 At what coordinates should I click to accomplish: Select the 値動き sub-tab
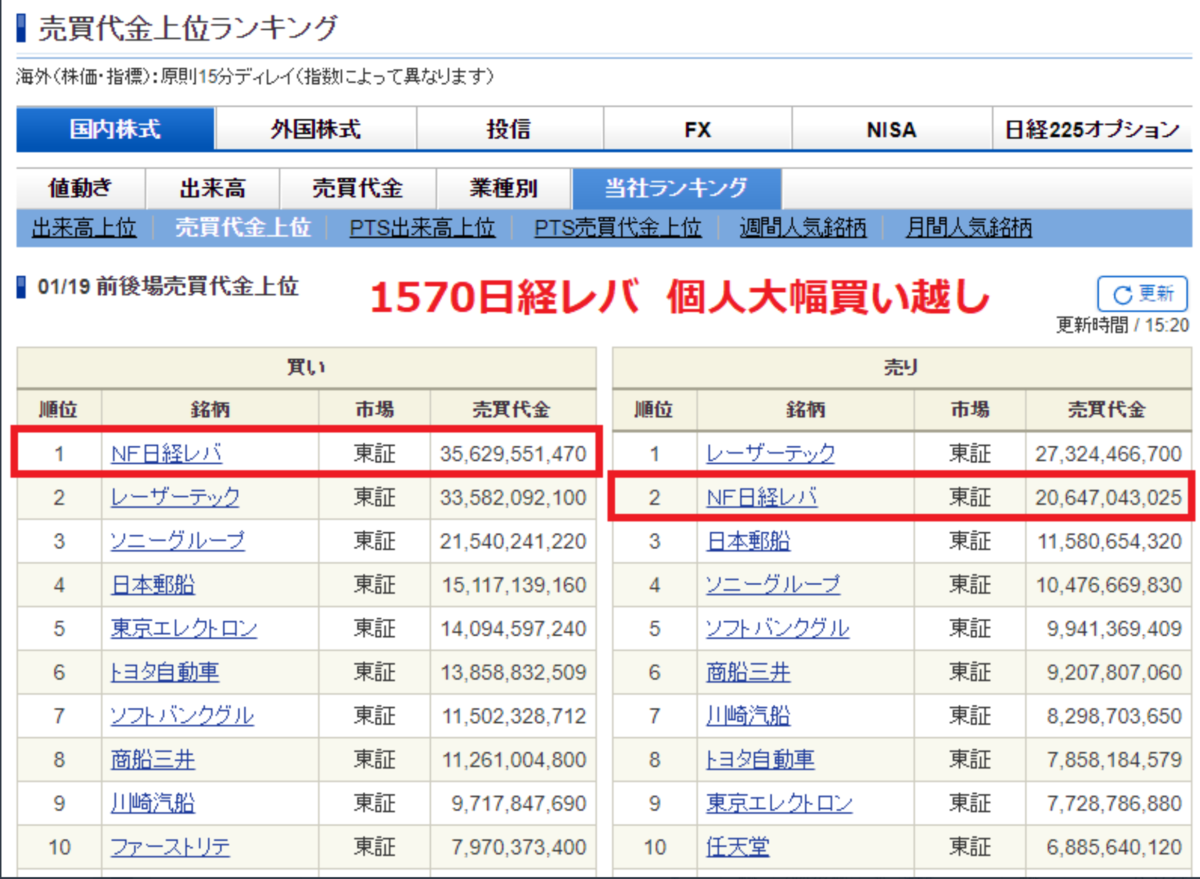tap(81, 188)
